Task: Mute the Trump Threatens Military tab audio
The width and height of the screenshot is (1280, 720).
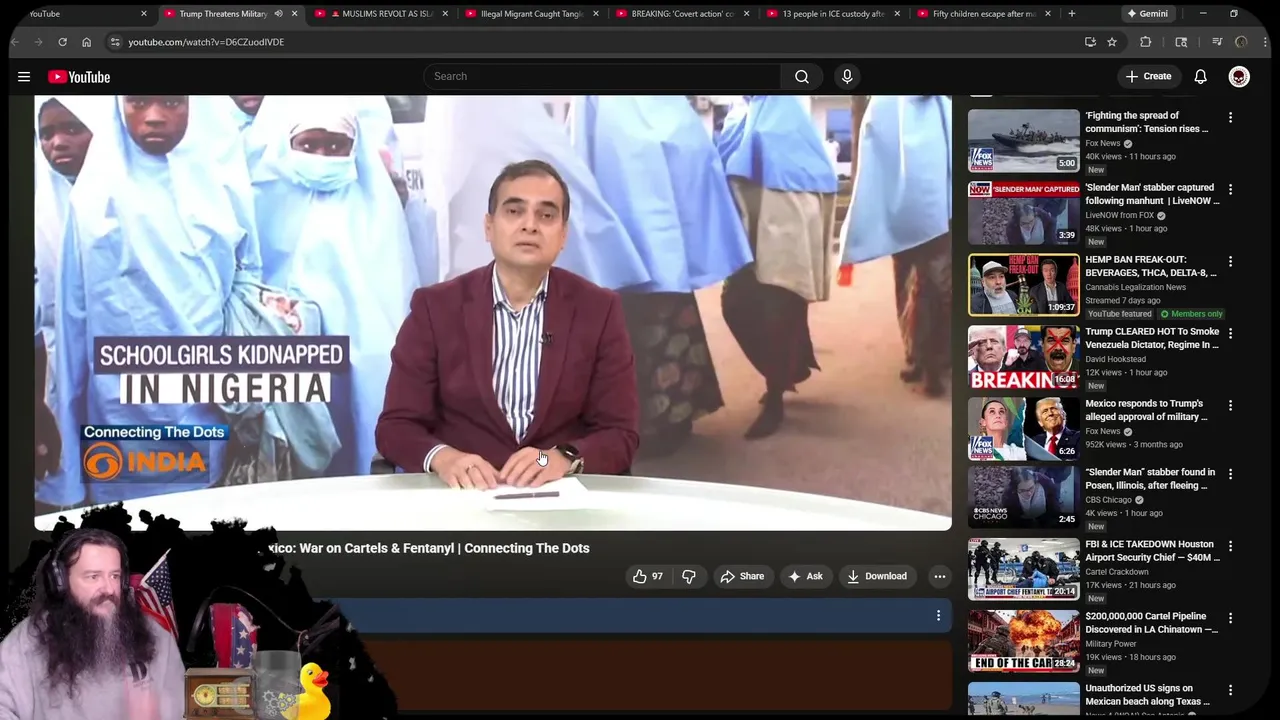Action: point(278,14)
